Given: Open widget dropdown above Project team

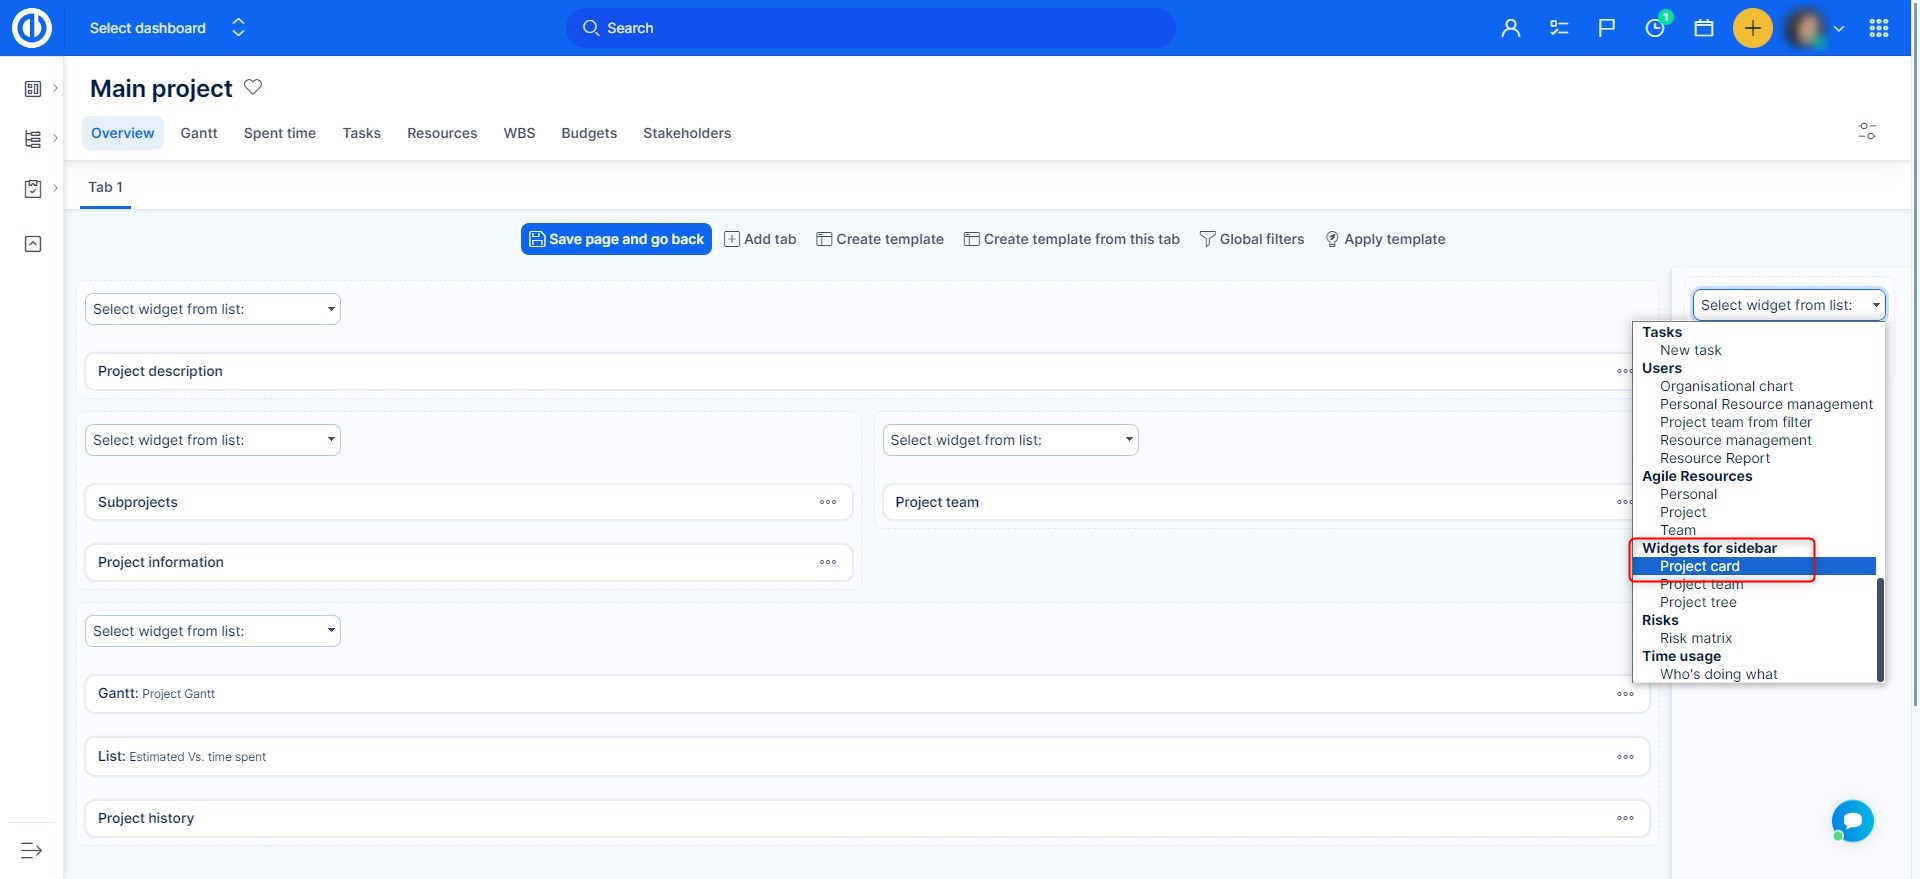Looking at the screenshot, I should coord(1010,440).
